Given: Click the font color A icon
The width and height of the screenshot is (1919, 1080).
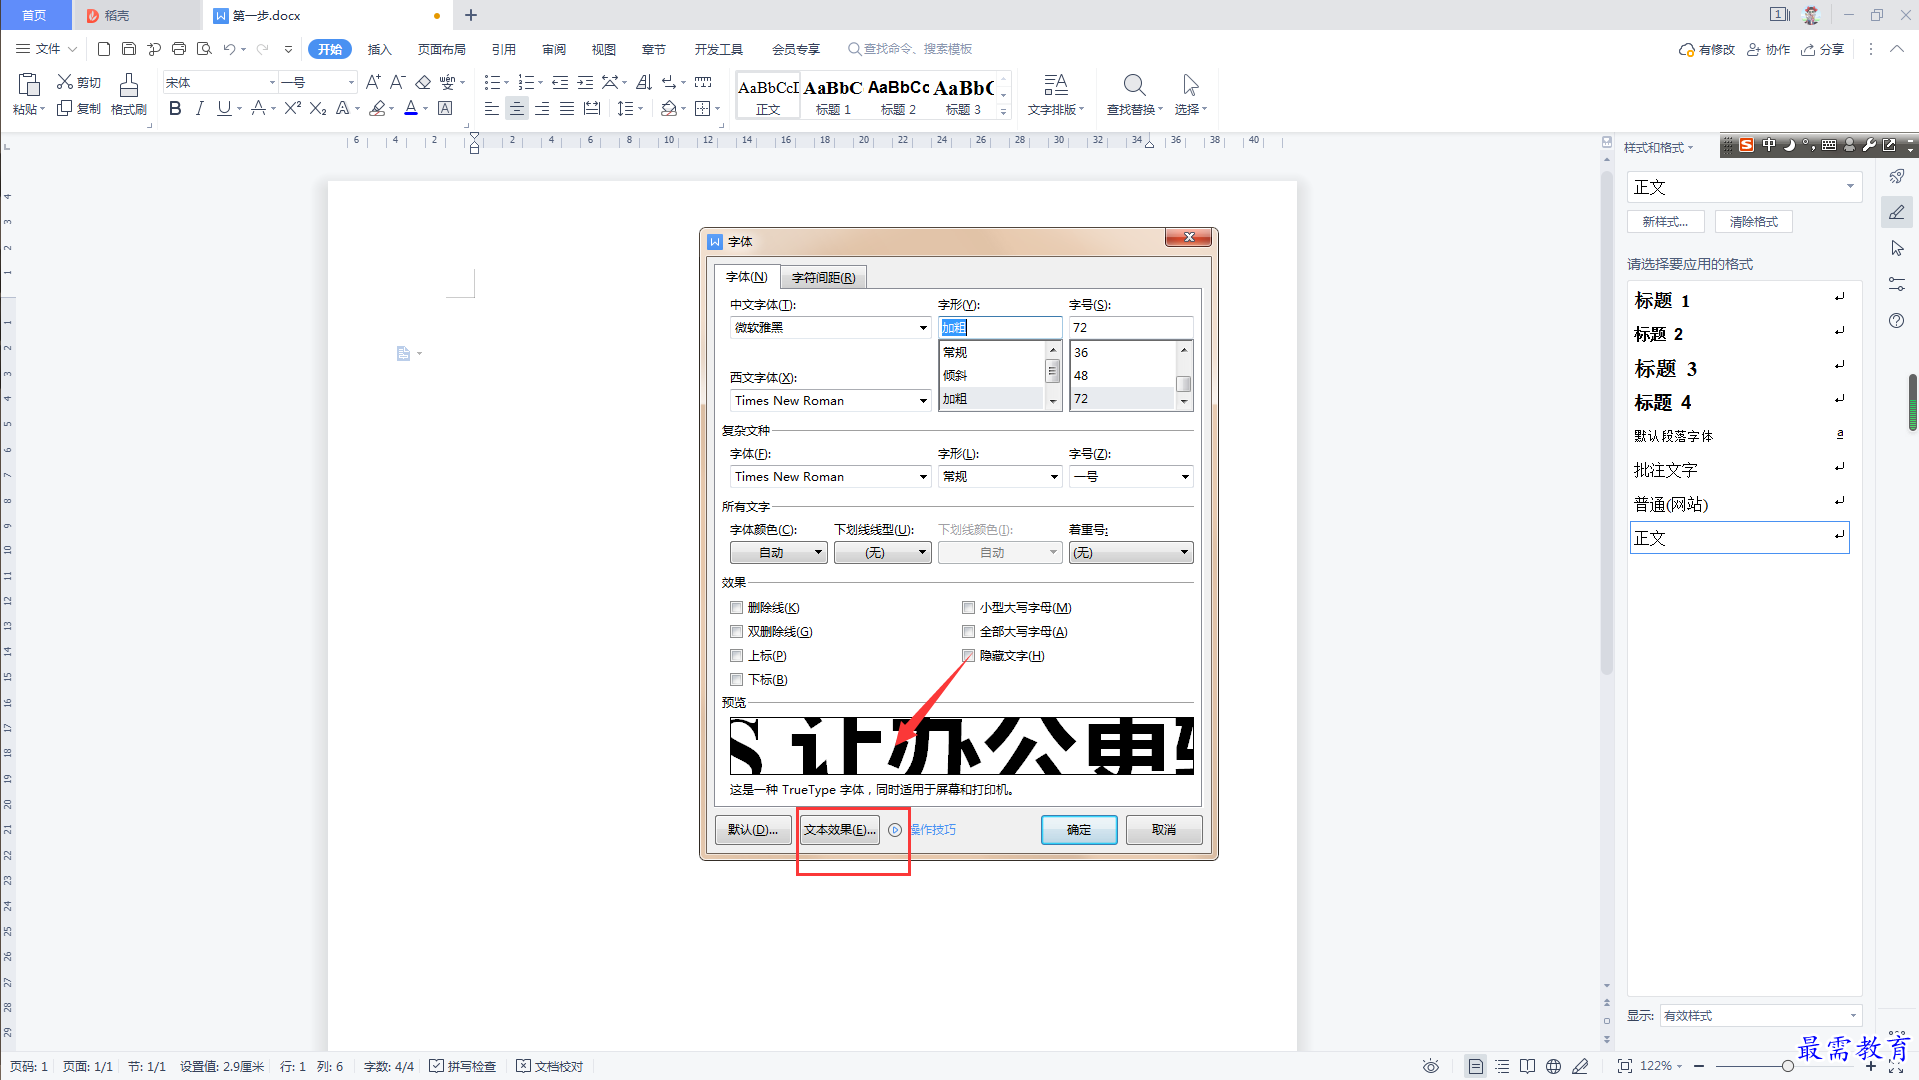Looking at the screenshot, I should tap(411, 108).
